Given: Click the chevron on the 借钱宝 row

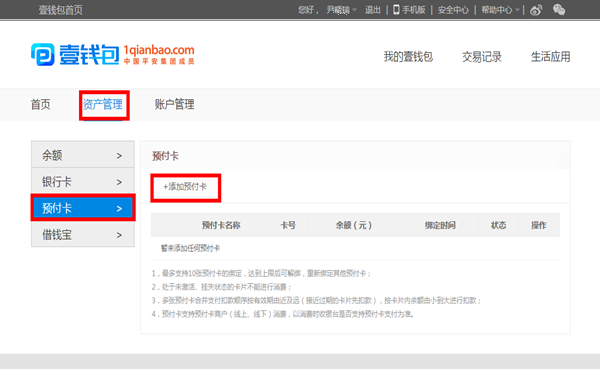Looking at the screenshot, I should tap(119, 235).
